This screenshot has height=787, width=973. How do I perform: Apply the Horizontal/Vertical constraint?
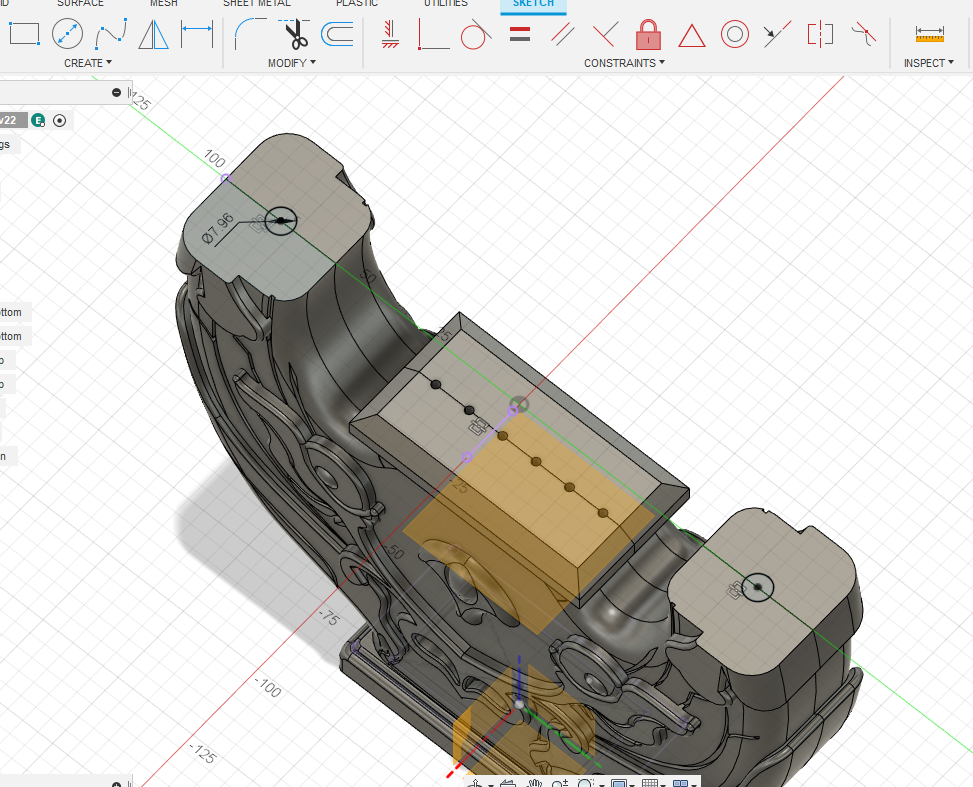[390, 34]
